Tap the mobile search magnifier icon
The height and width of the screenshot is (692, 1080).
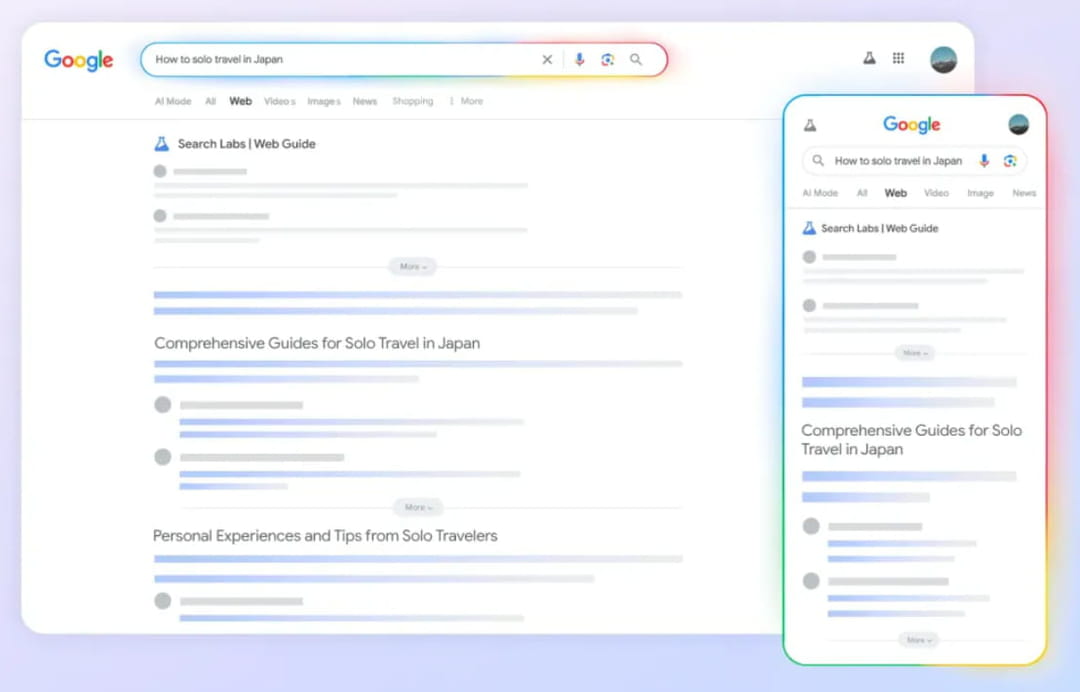[x=818, y=160]
